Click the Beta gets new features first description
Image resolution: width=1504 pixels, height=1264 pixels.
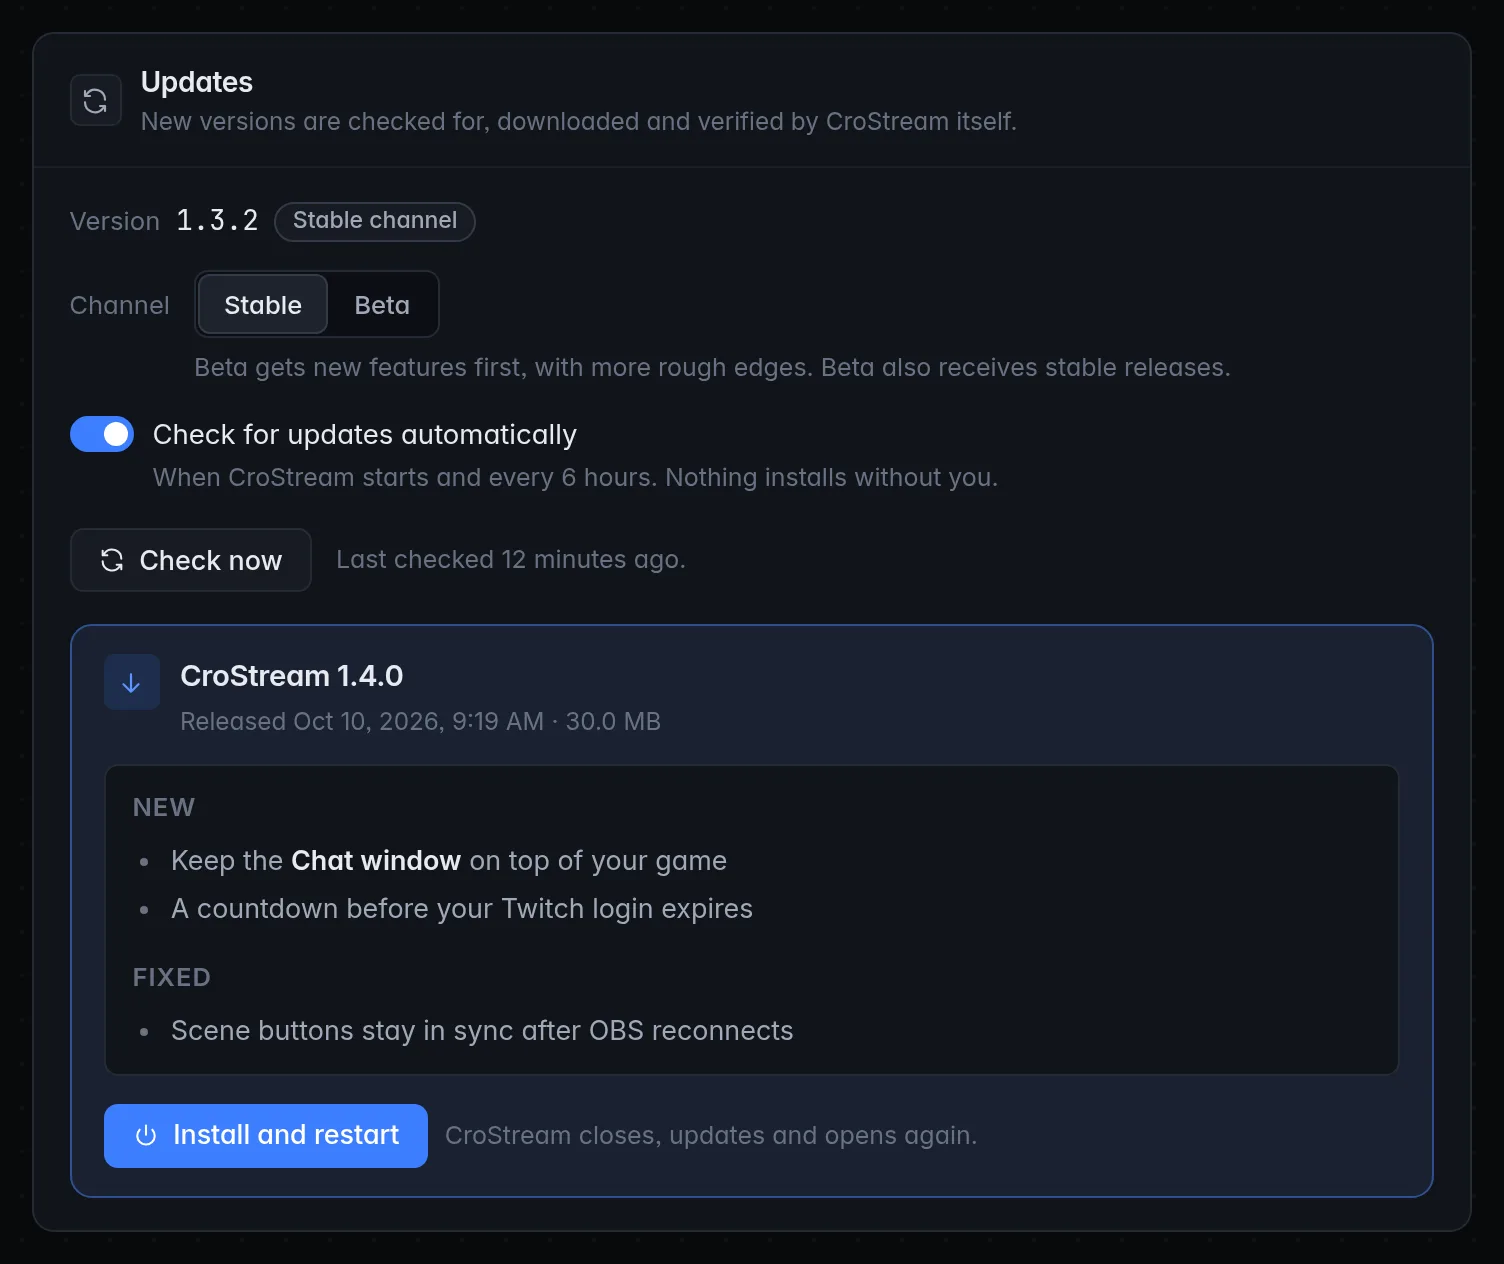(x=713, y=368)
